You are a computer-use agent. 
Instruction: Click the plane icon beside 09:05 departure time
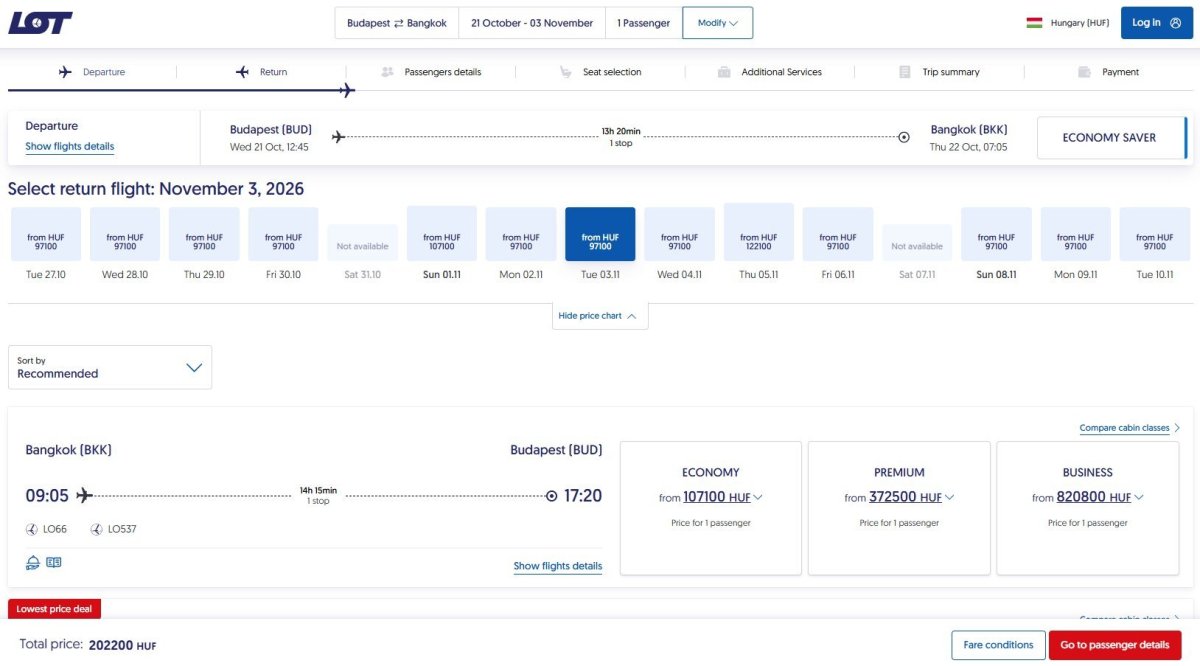(84, 495)
